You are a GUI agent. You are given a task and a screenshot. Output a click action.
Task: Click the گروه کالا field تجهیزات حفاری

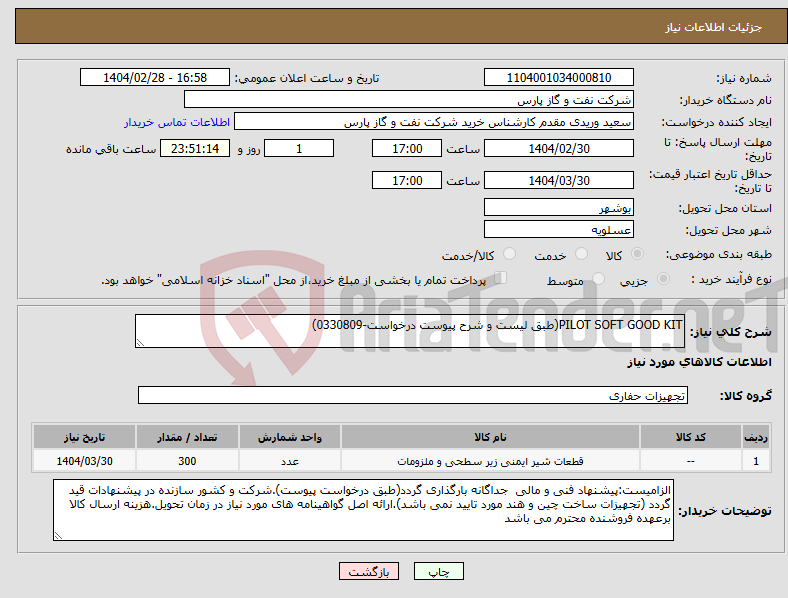tap(413, 395)
